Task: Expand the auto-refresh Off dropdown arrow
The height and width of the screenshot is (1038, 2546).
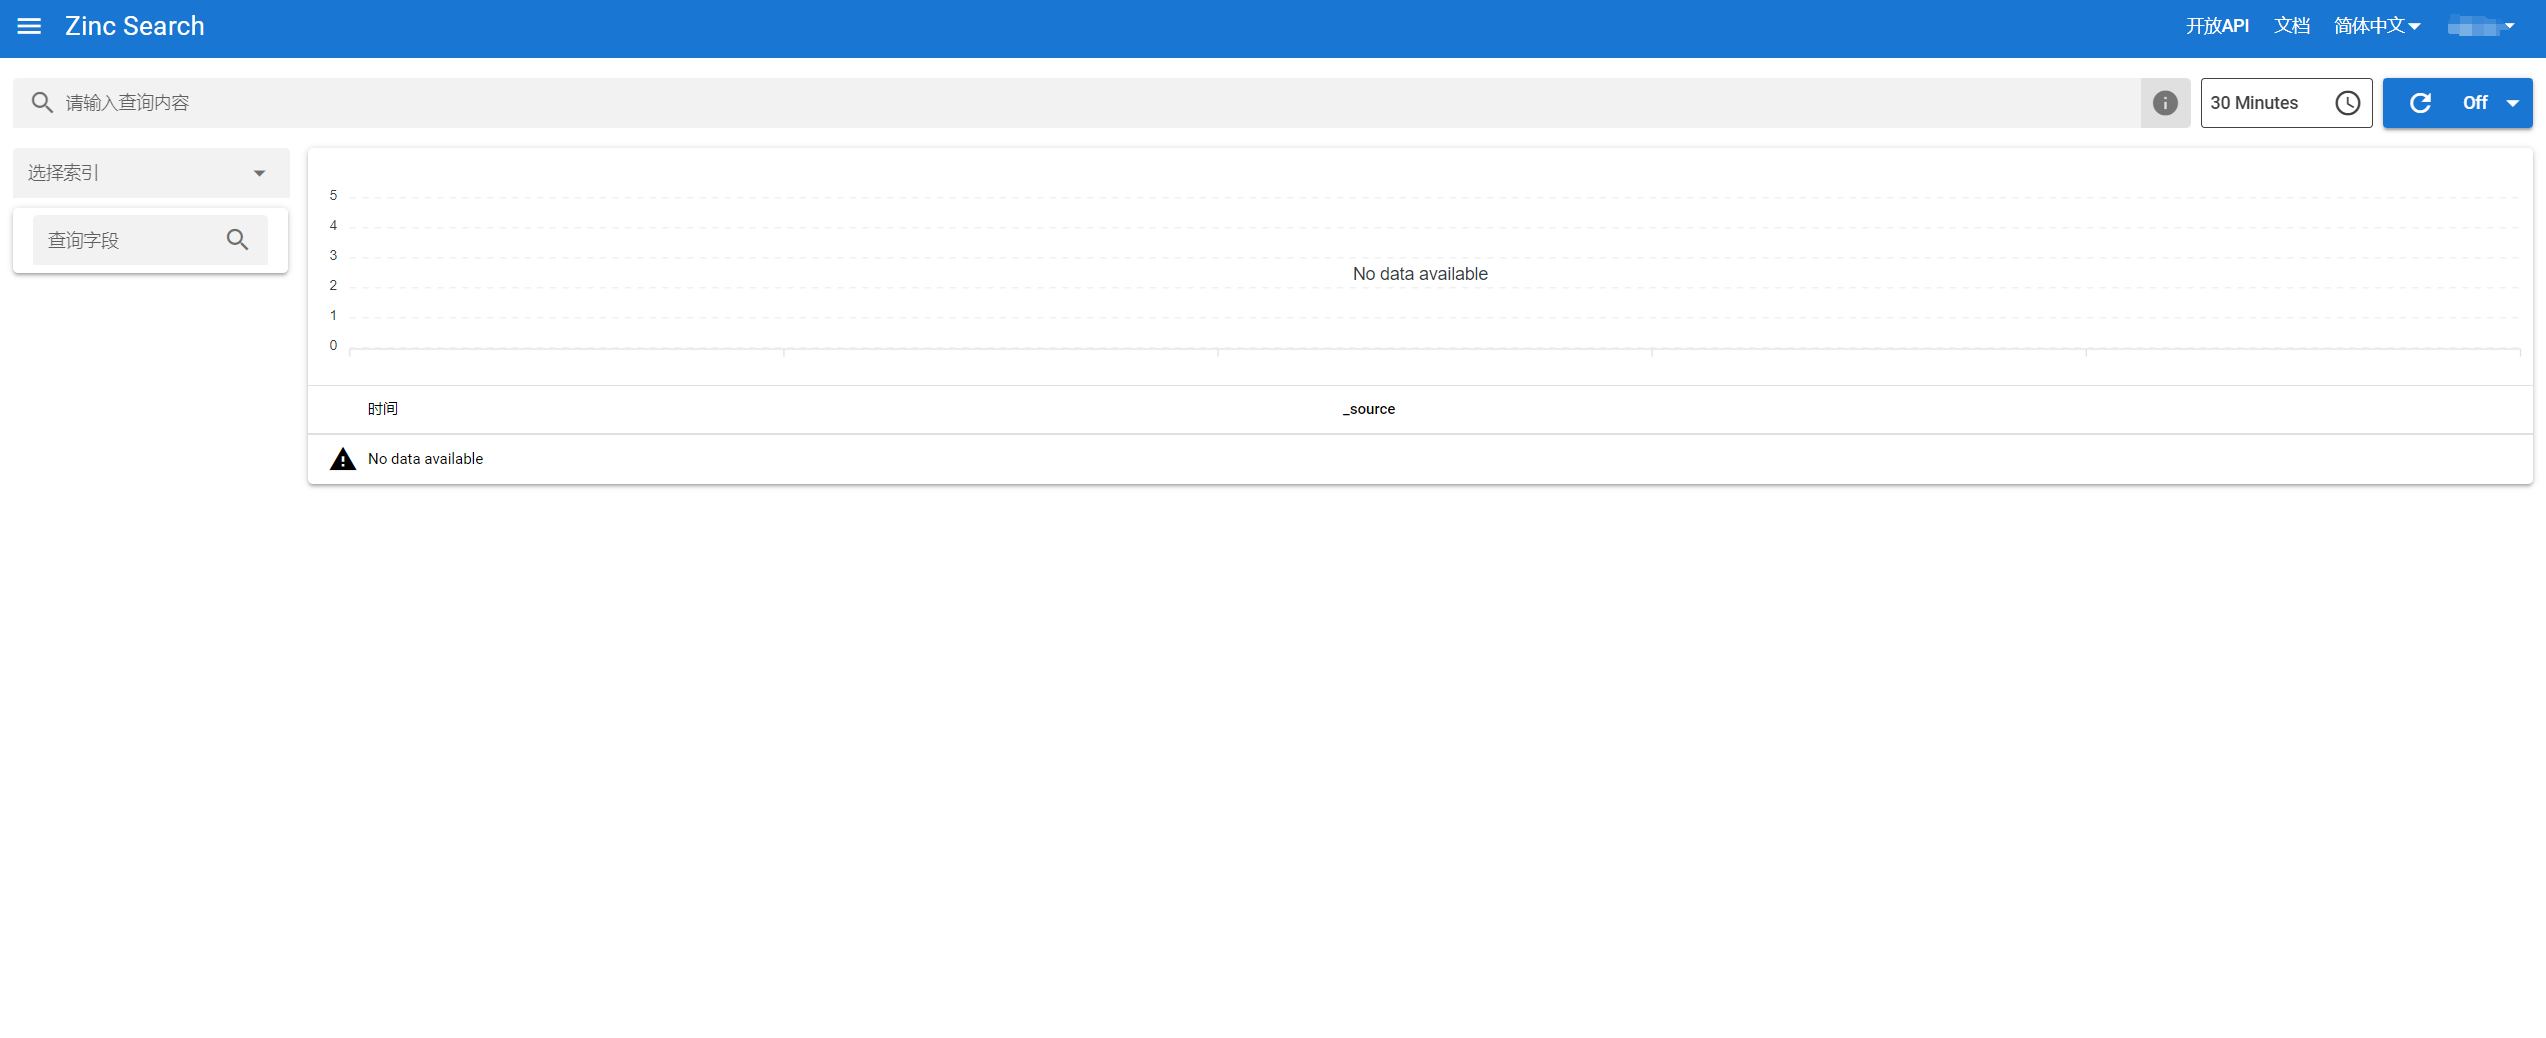Action: (x=2512, y=103)
